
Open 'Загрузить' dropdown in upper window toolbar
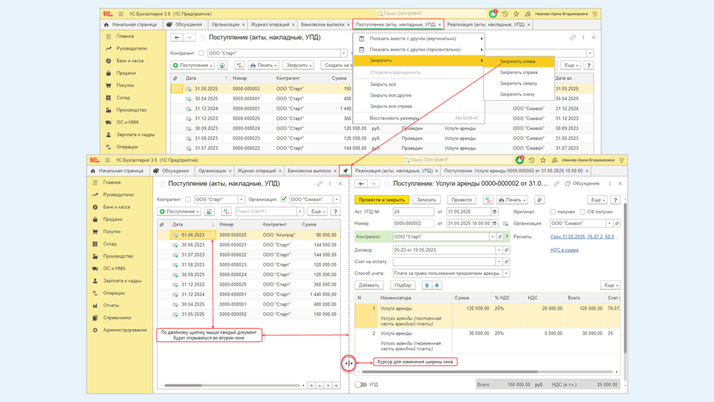point(298,66)
